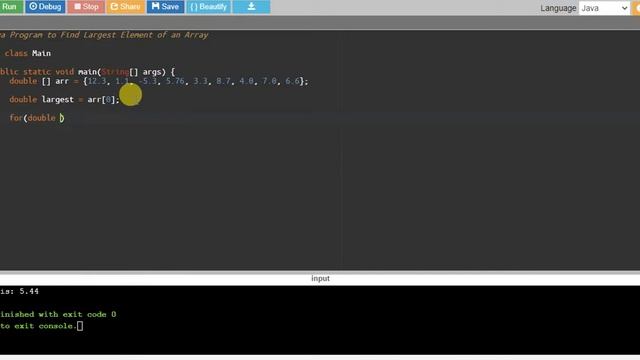Screen dimensions: 640x360
Task: Click the value 3.3 in array
Action: 200,81
